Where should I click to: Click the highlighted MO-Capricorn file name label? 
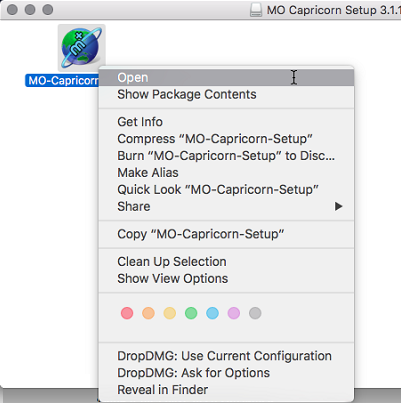click(62, 80)
